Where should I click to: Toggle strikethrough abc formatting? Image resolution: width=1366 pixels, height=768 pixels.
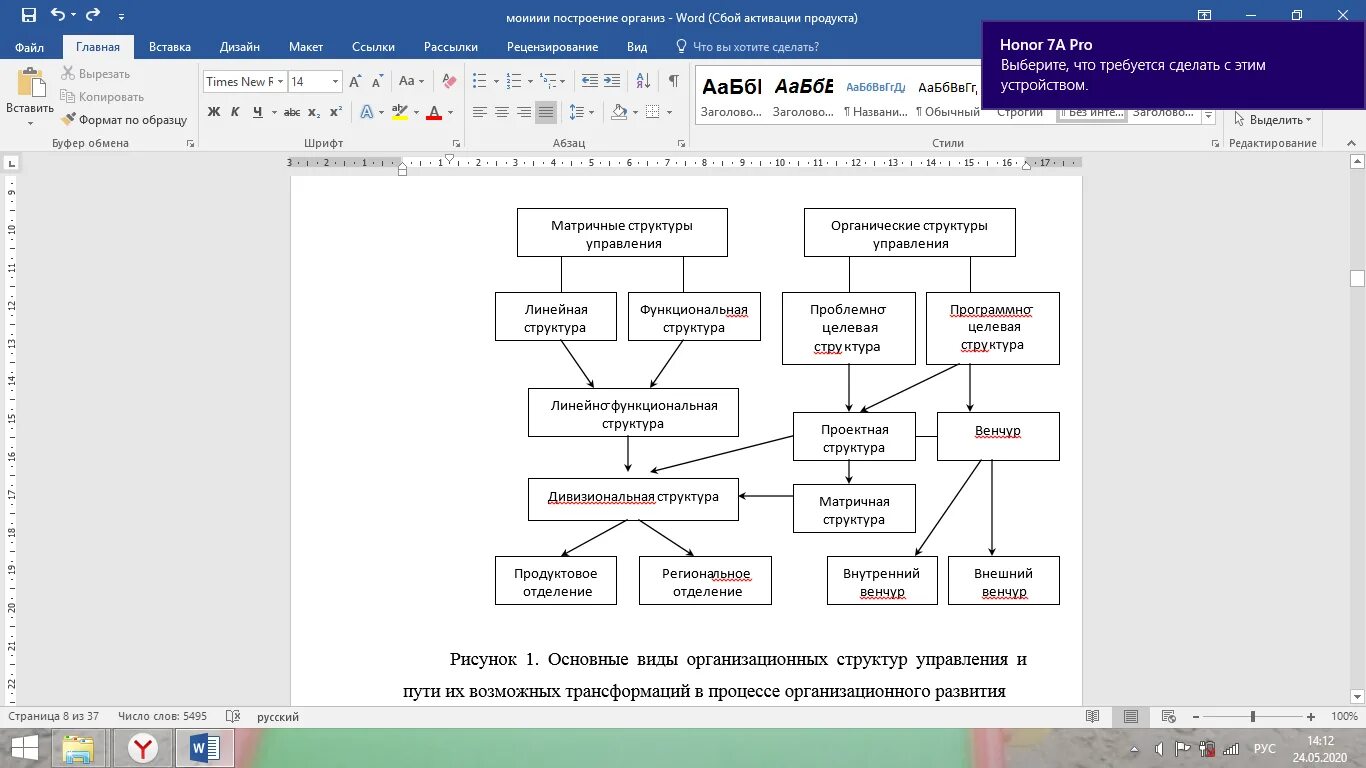293,112
